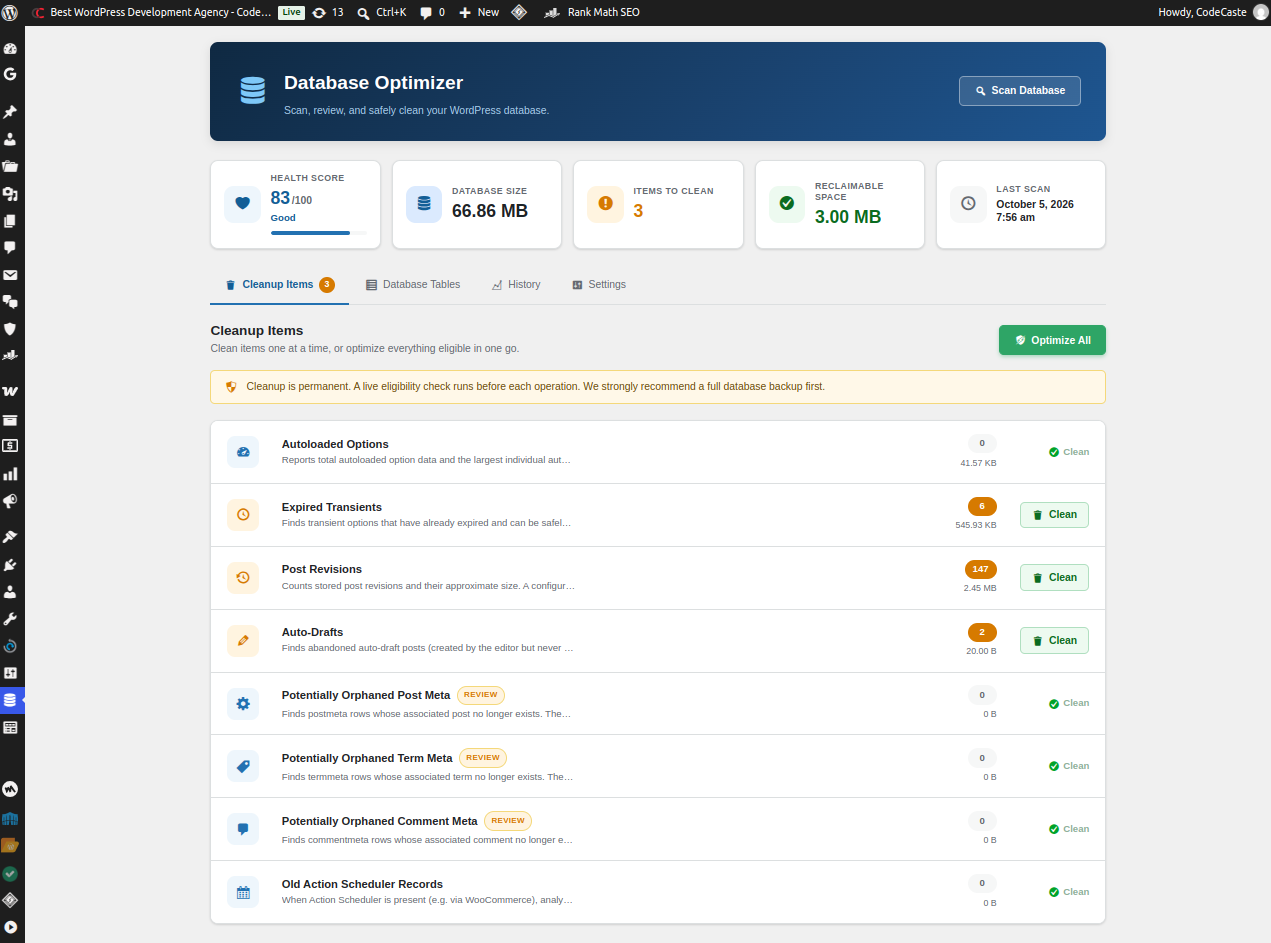Viewport: 1271px width, 943px height.
Task: Click the Scan Database button
Action: [1020, 90]
